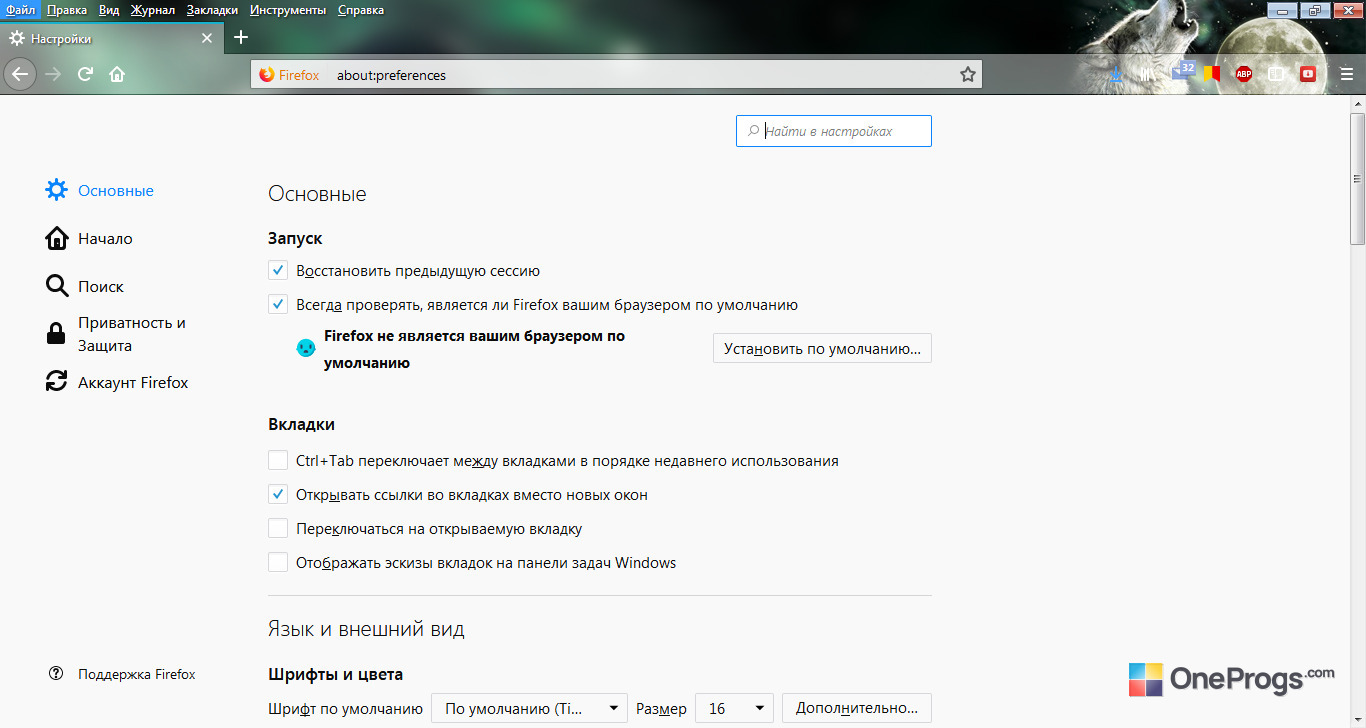The width and height of the screenshot is (1366, 728).
Task: Open the Вид menu
Action: 109,9
